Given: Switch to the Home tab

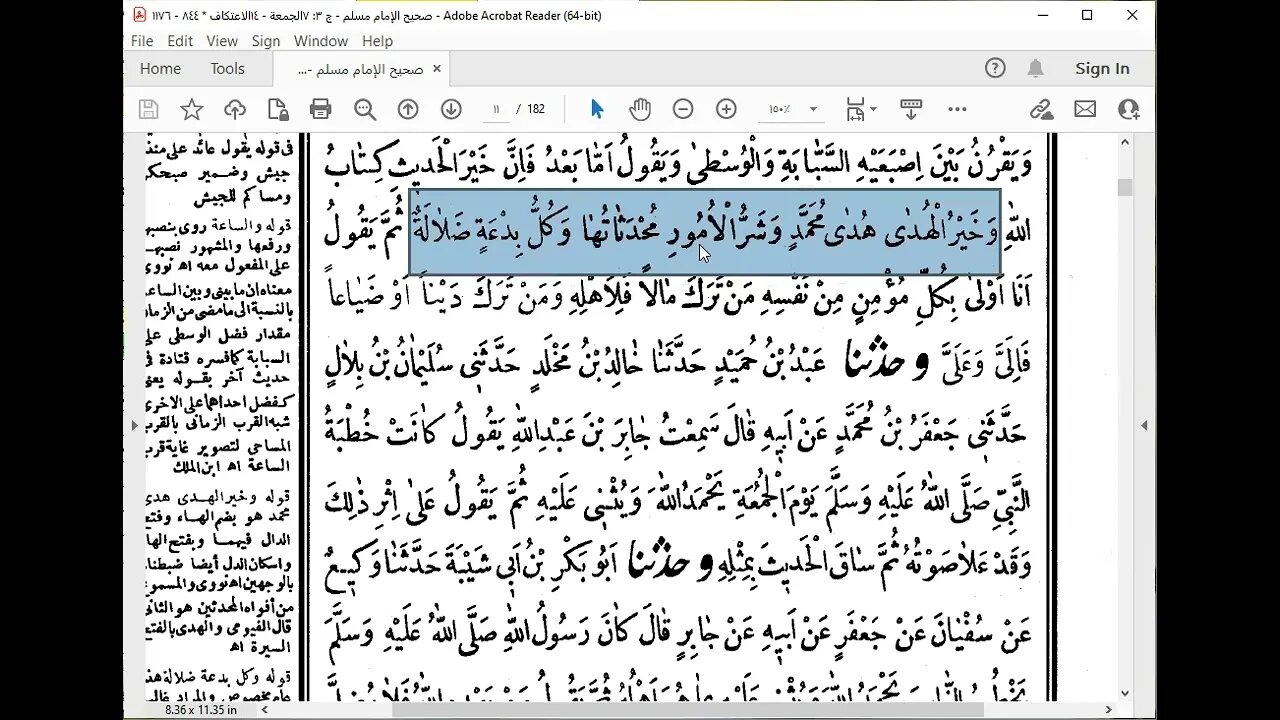Looking at the screenshot, I should 160,68.
